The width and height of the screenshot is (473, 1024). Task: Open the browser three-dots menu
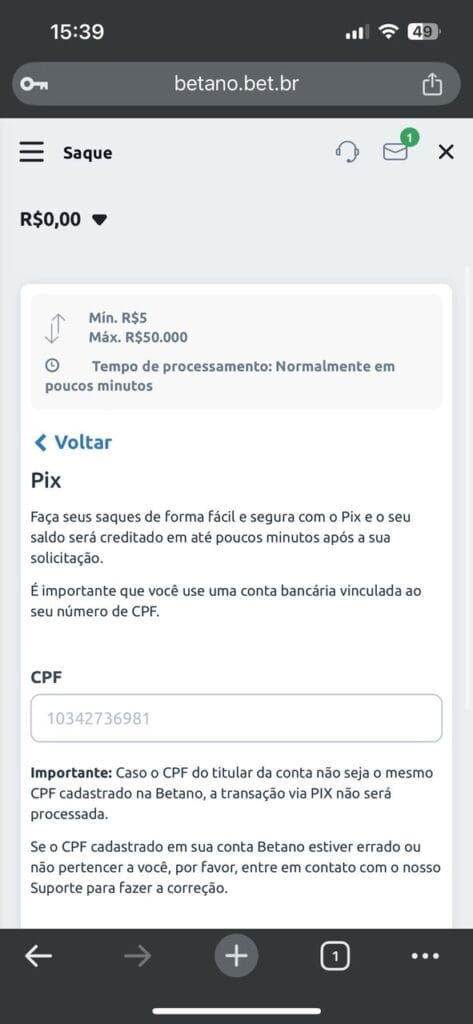(425, 957)
